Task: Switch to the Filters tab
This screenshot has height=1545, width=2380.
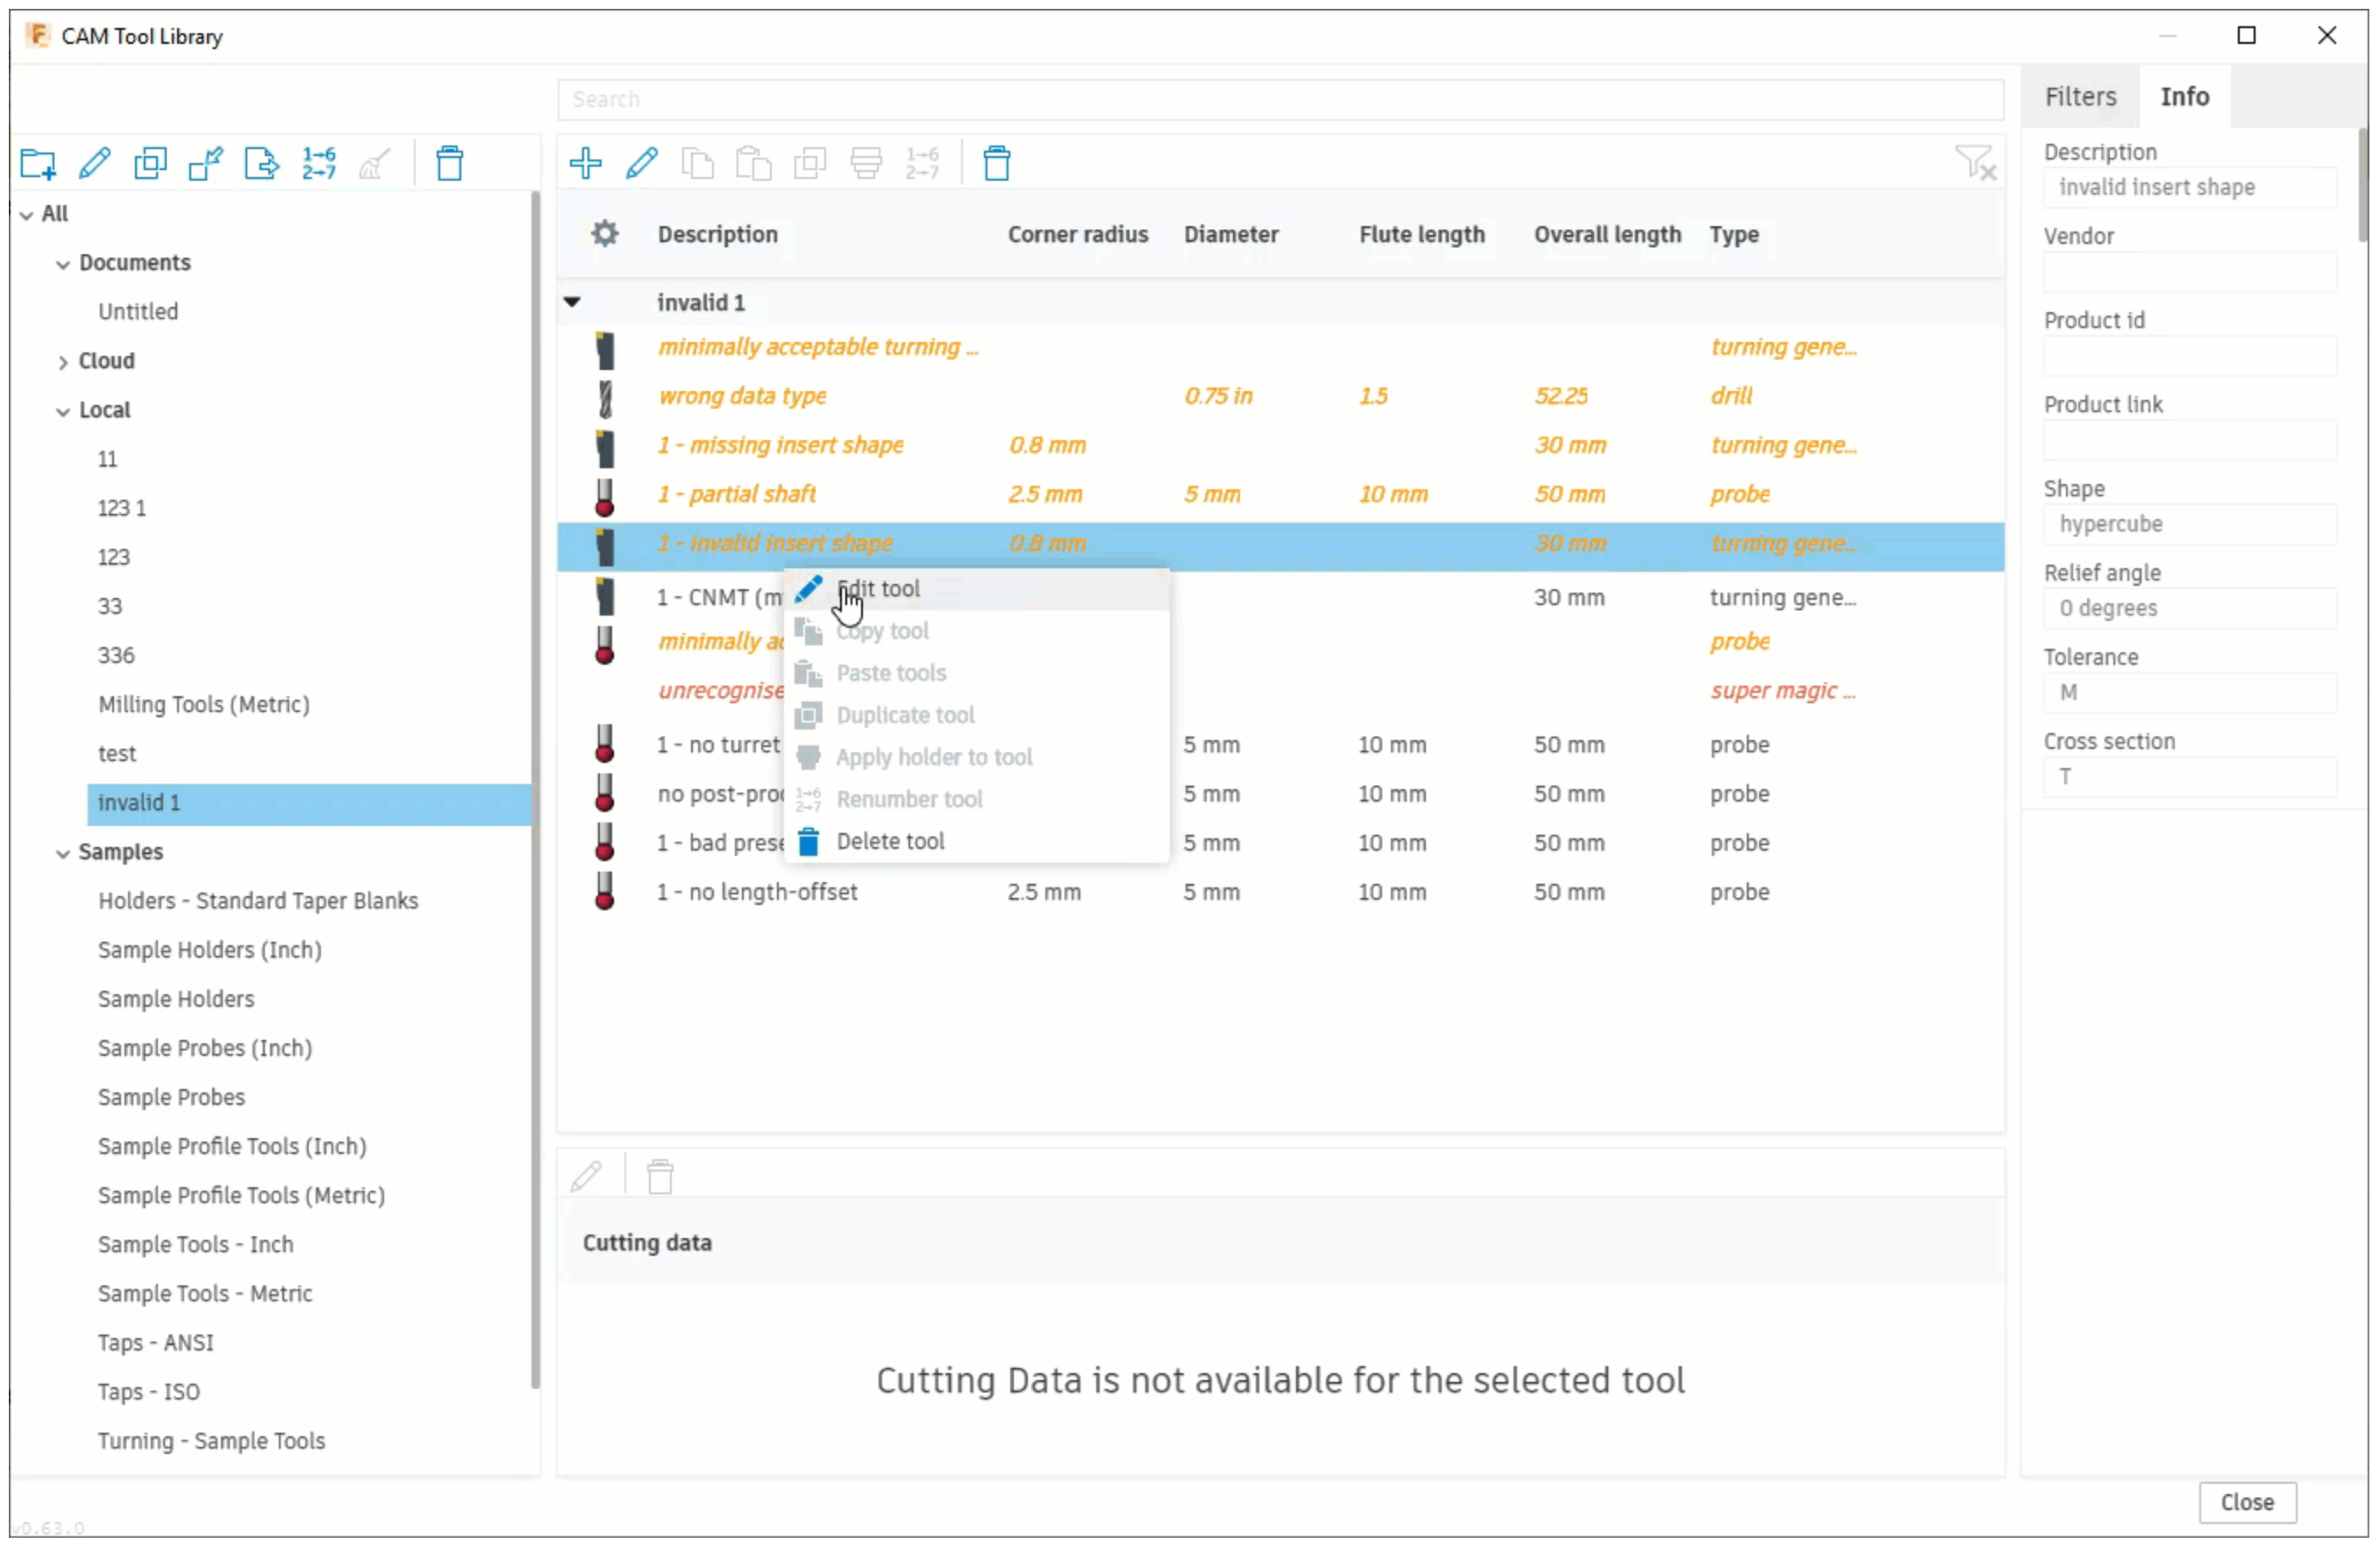Action: click(2079, 96)
